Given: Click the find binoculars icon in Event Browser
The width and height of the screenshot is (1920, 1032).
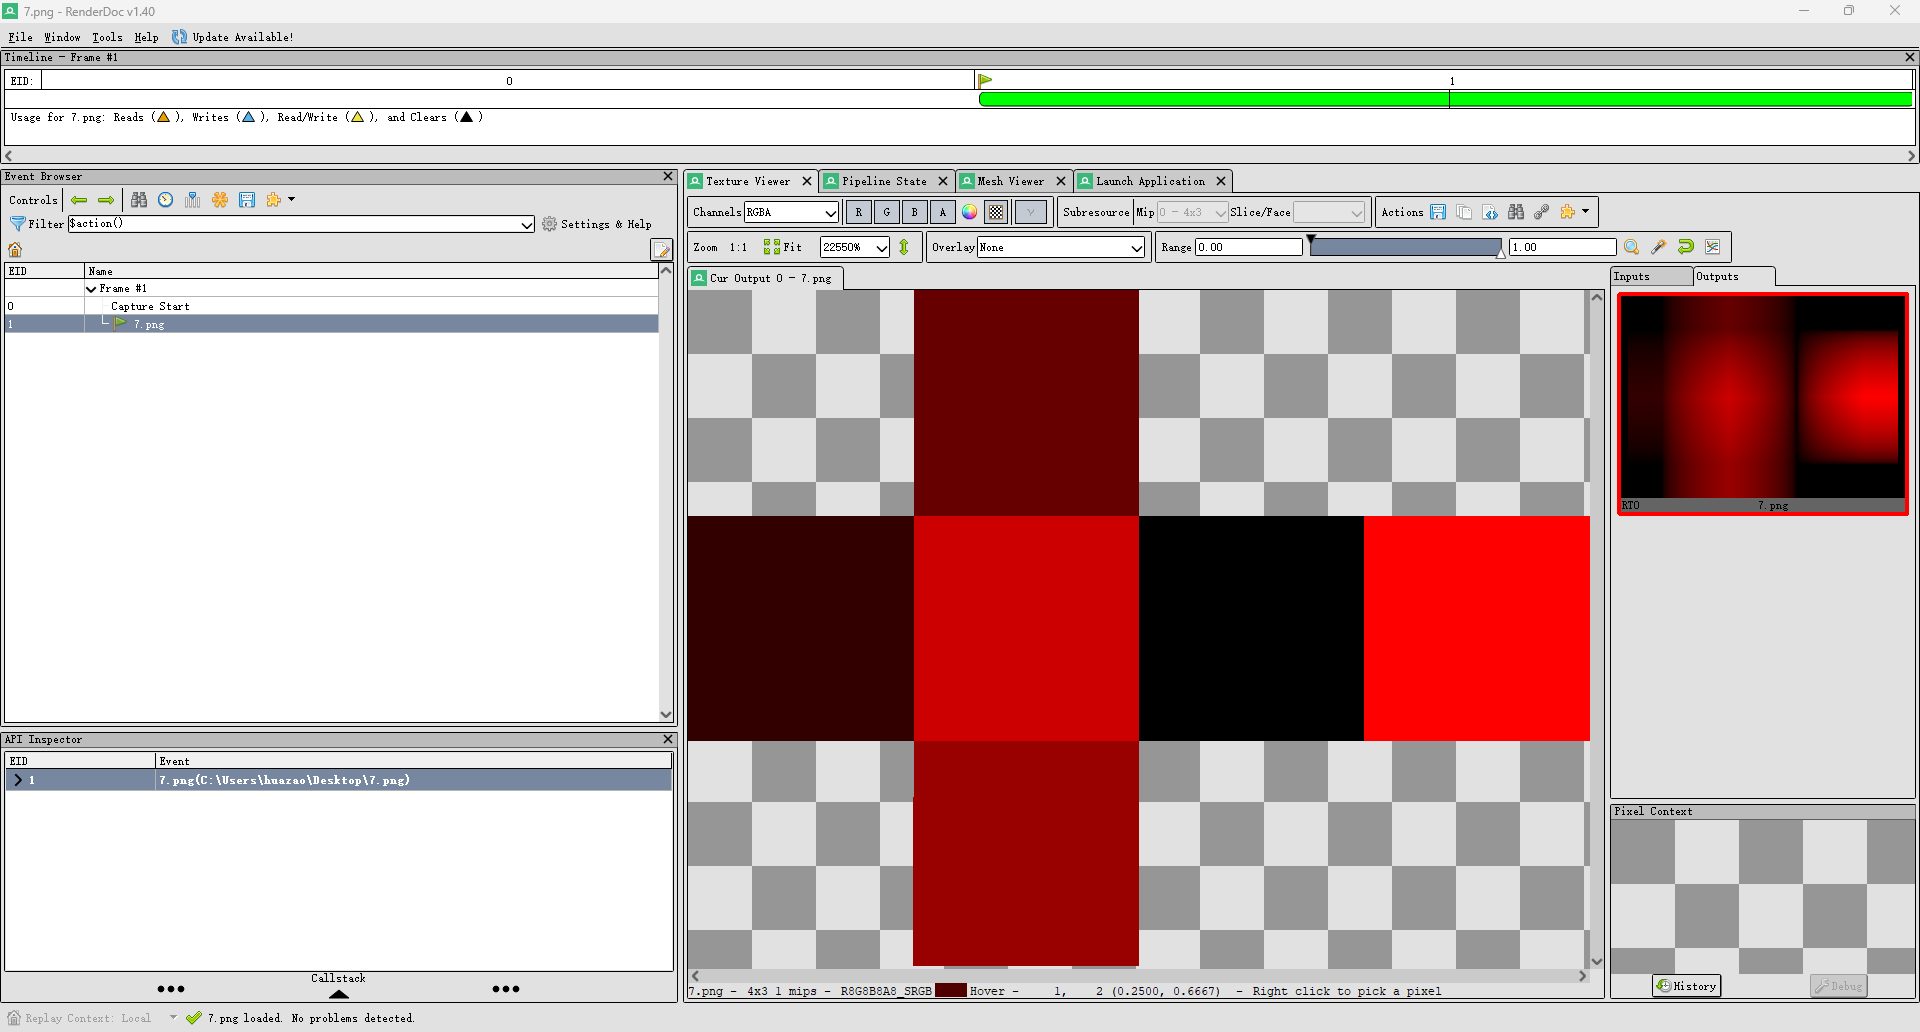Looking at the screenshot, I should tap(139, 200).
